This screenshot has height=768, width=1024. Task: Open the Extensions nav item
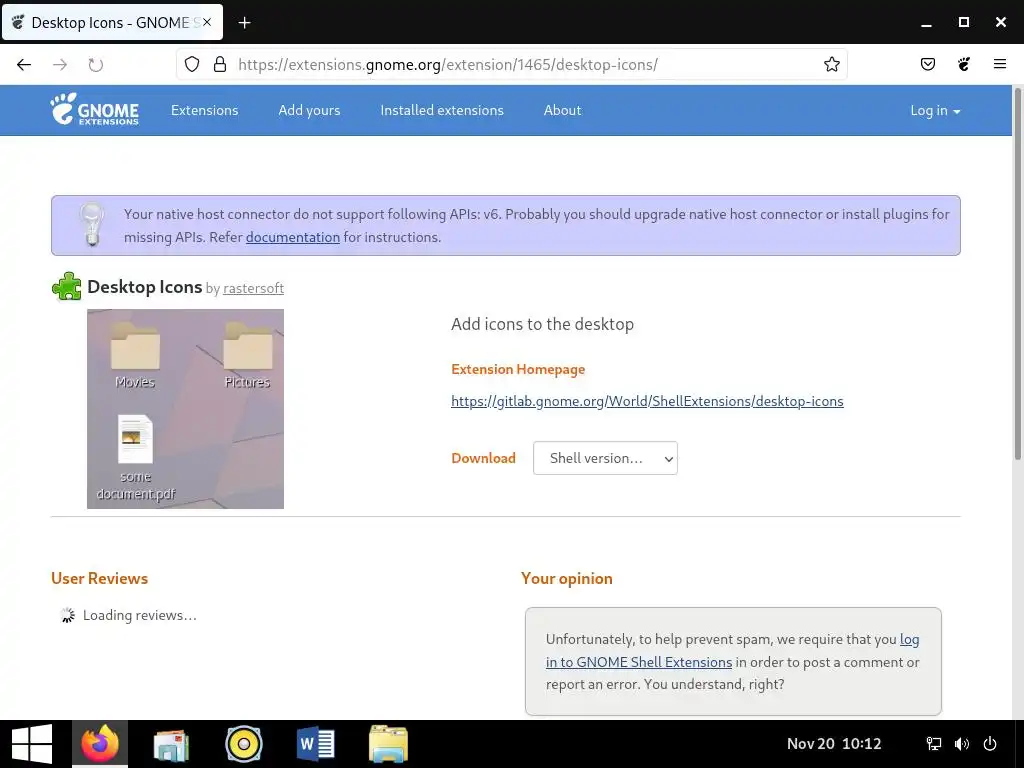pos(204,110)
